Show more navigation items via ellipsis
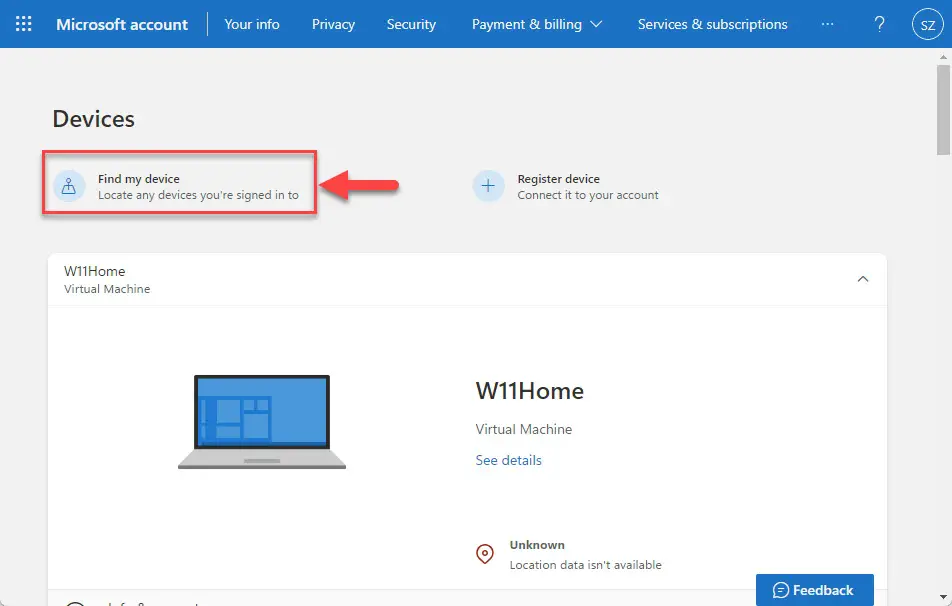Screen dimensions: 952x606 click(x=827, y=24)
